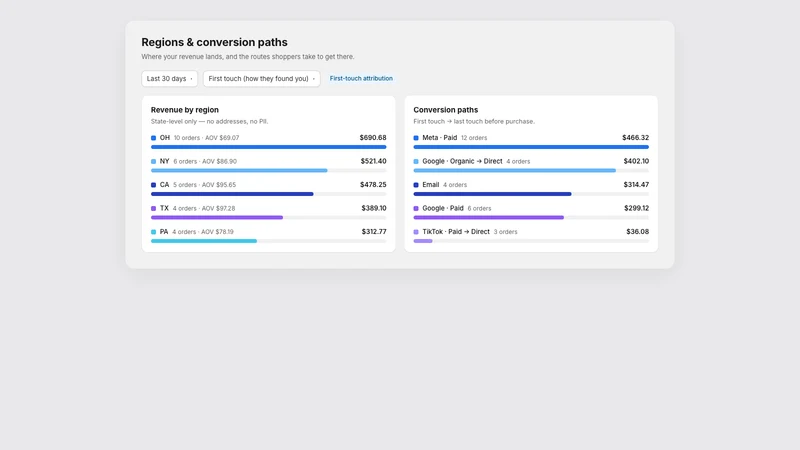The width and height of the screenshot is (800, 450).
Task: Click the Meta · Paid path label
Action: pos(440,138)
